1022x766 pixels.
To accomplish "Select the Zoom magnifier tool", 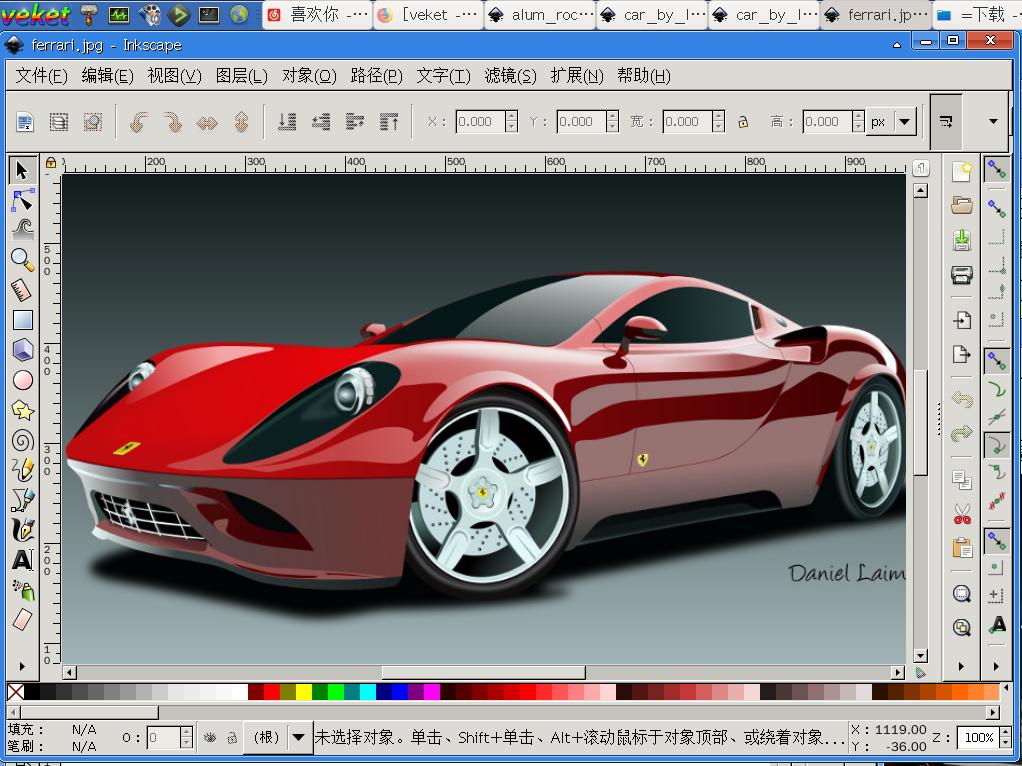I will point(22,260).
